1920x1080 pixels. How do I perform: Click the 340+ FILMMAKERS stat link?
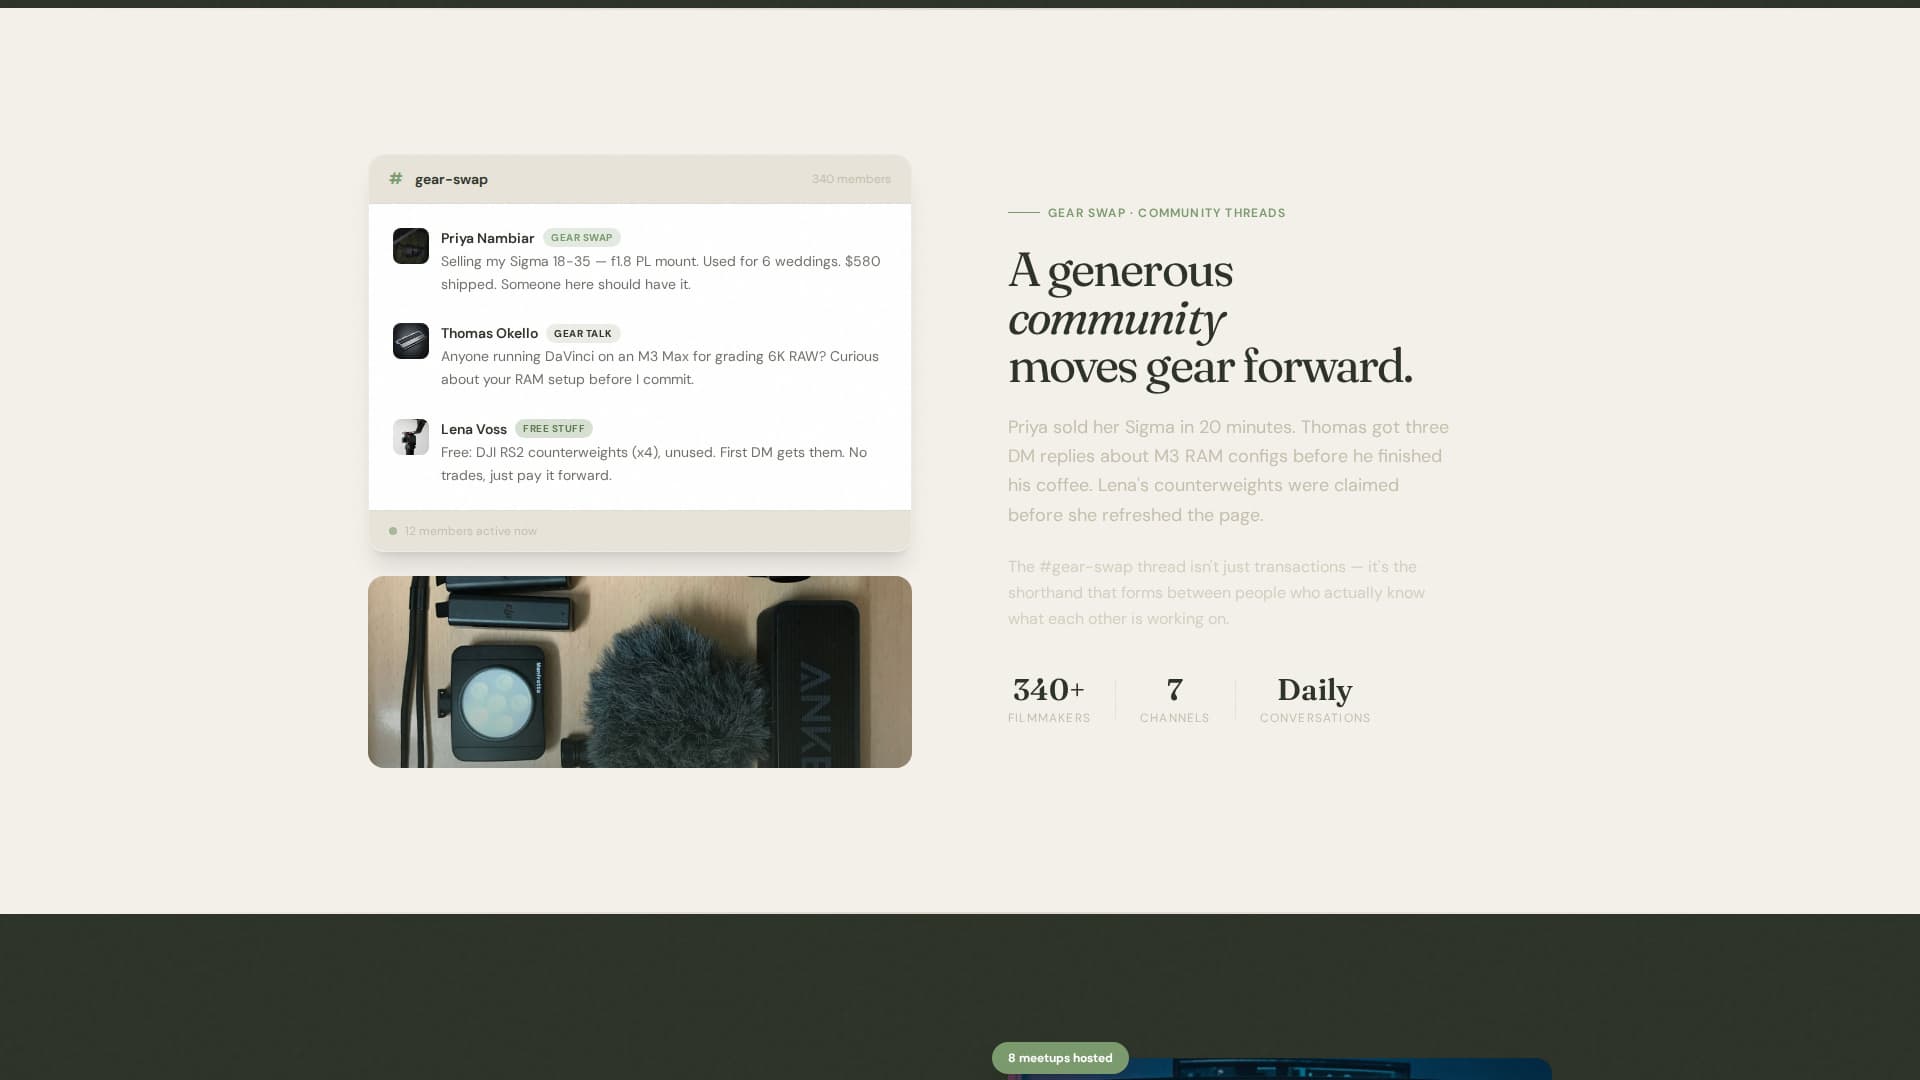click(x=1049, y=698)
